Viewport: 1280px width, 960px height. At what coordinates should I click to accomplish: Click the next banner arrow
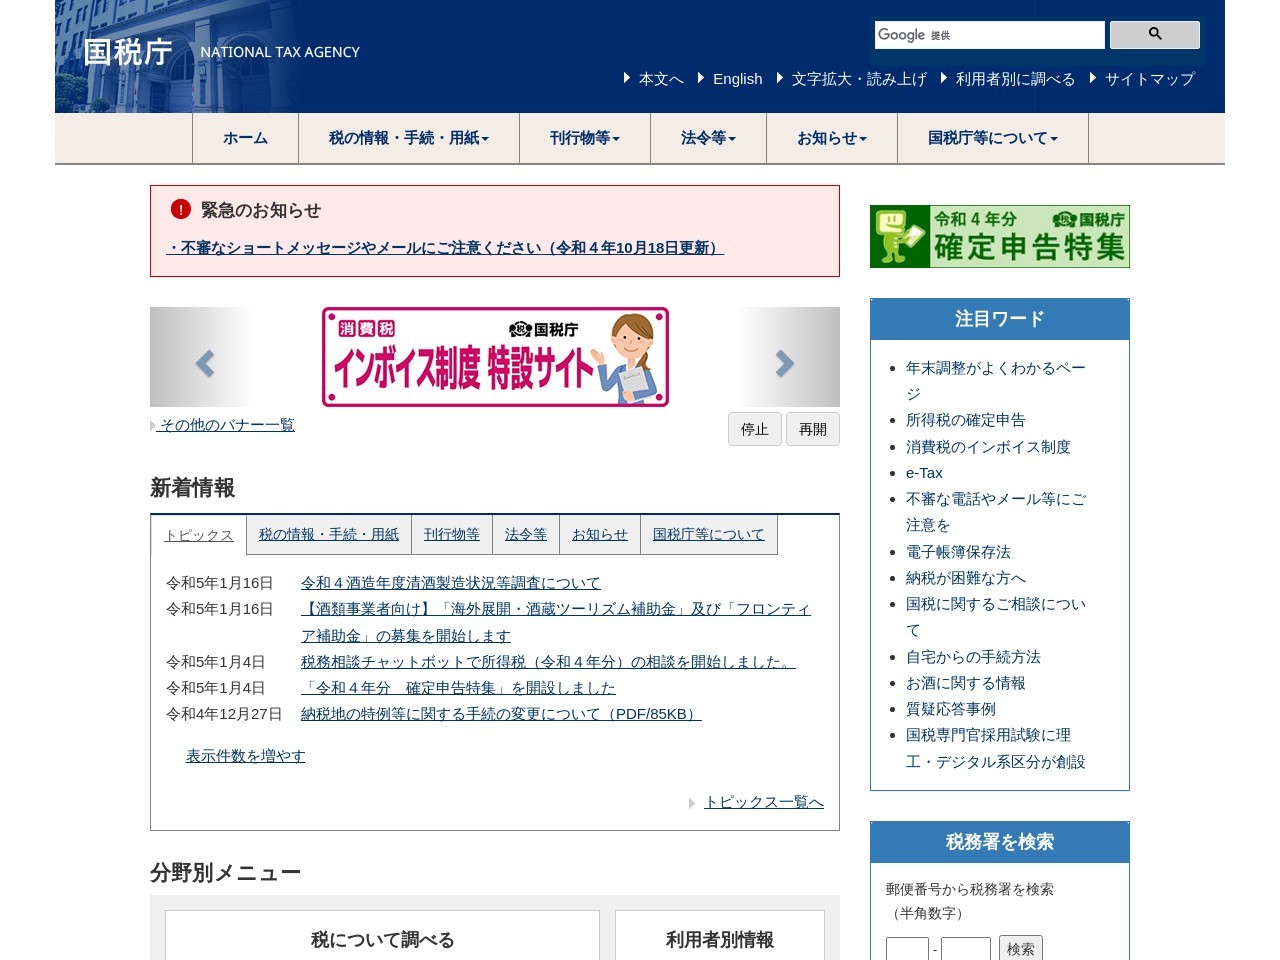tap(785, 363)
